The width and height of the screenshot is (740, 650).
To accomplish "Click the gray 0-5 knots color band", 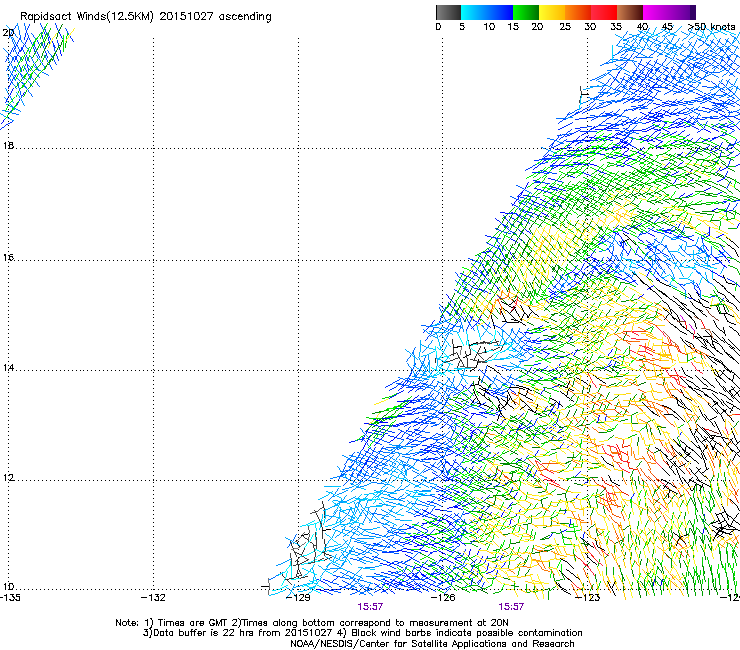I will click(448, 12).
